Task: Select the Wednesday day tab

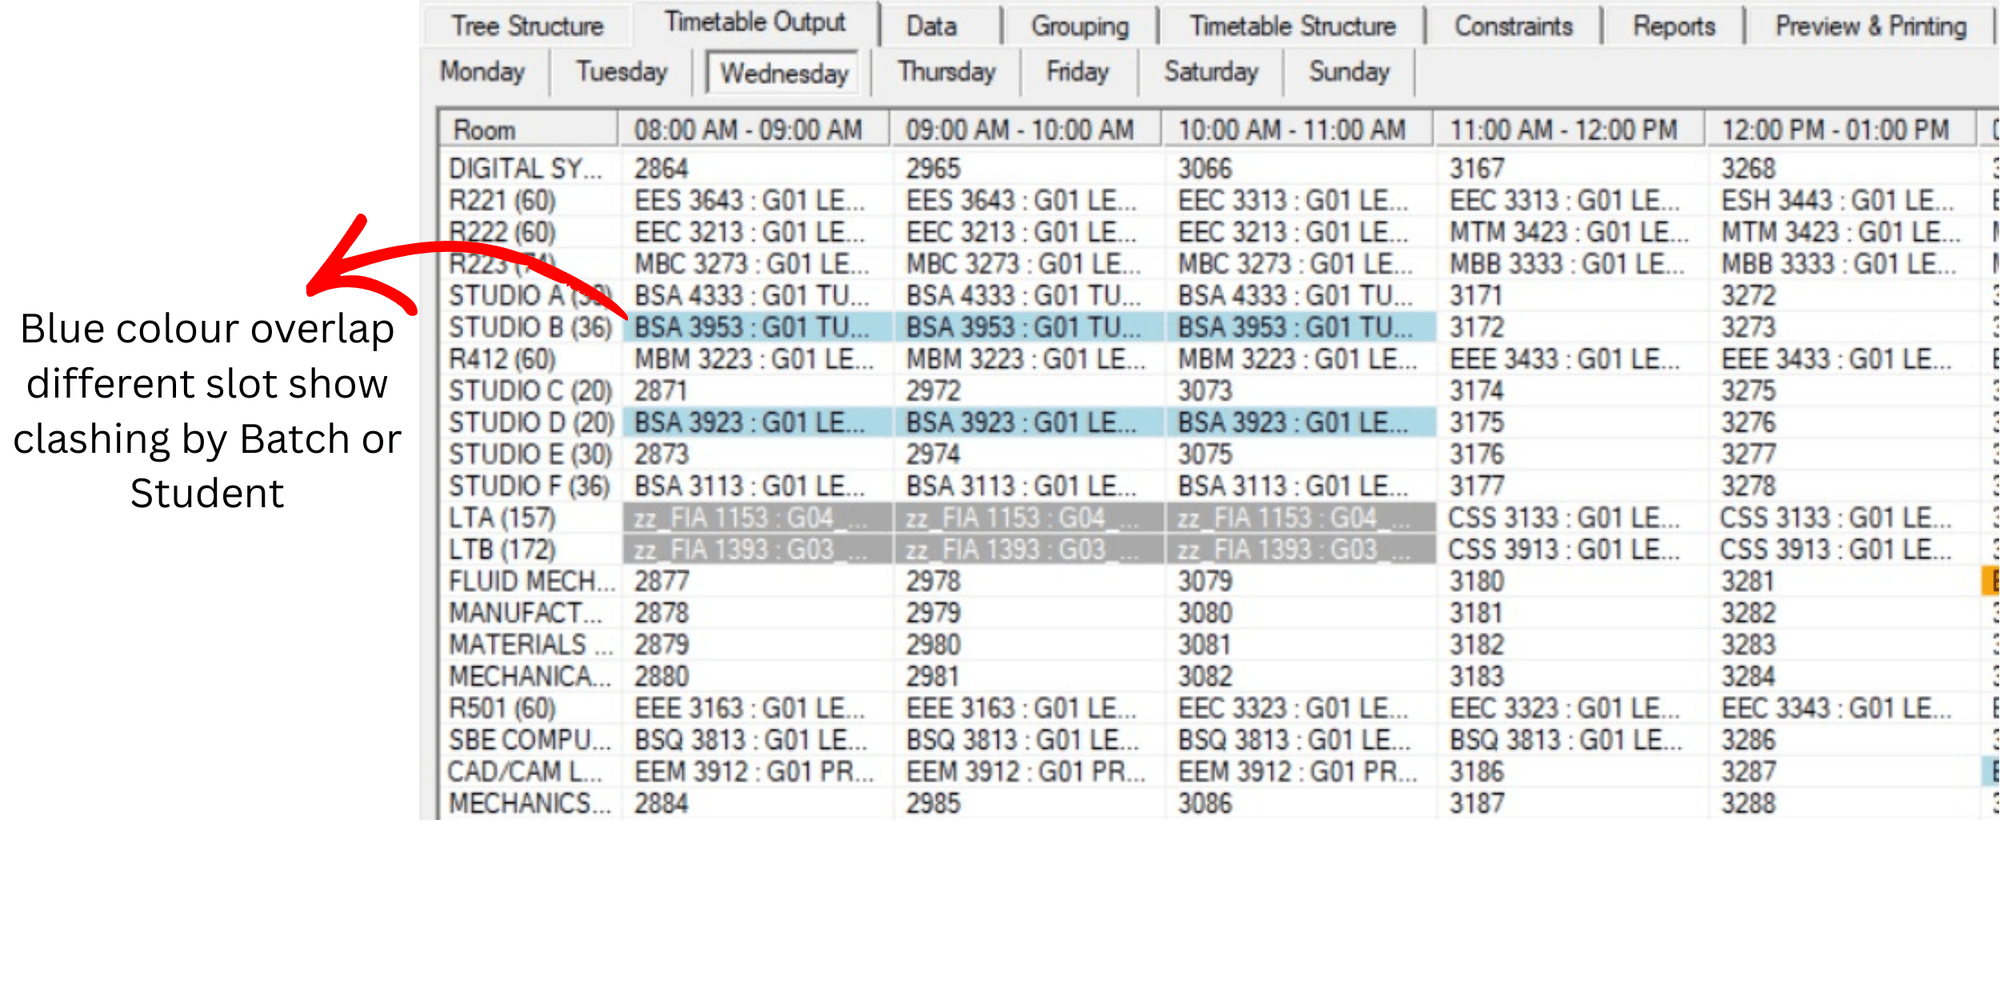Action: (x=784, y=73)
